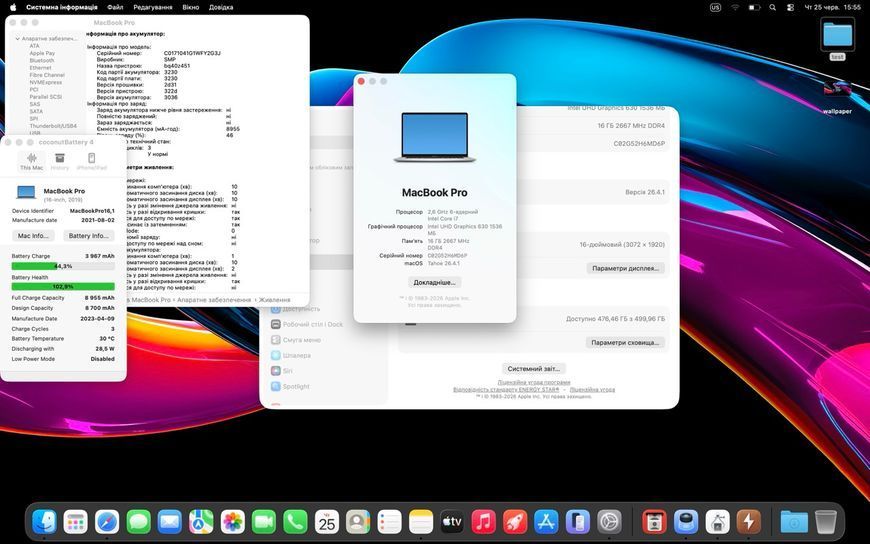
Task: Select Apple Pay in System Information sidebar
Action: (x=42, y=53)
